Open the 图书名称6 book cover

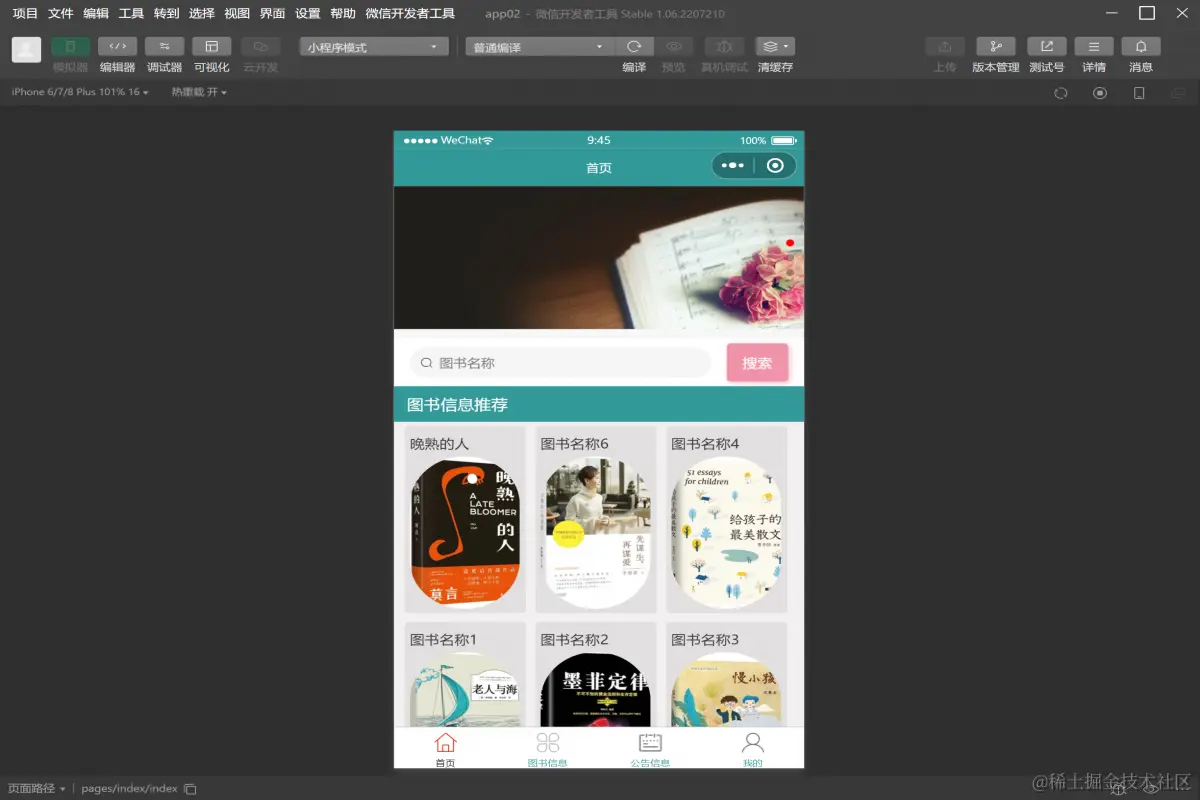pyautogui.click(x=596, y=532)
